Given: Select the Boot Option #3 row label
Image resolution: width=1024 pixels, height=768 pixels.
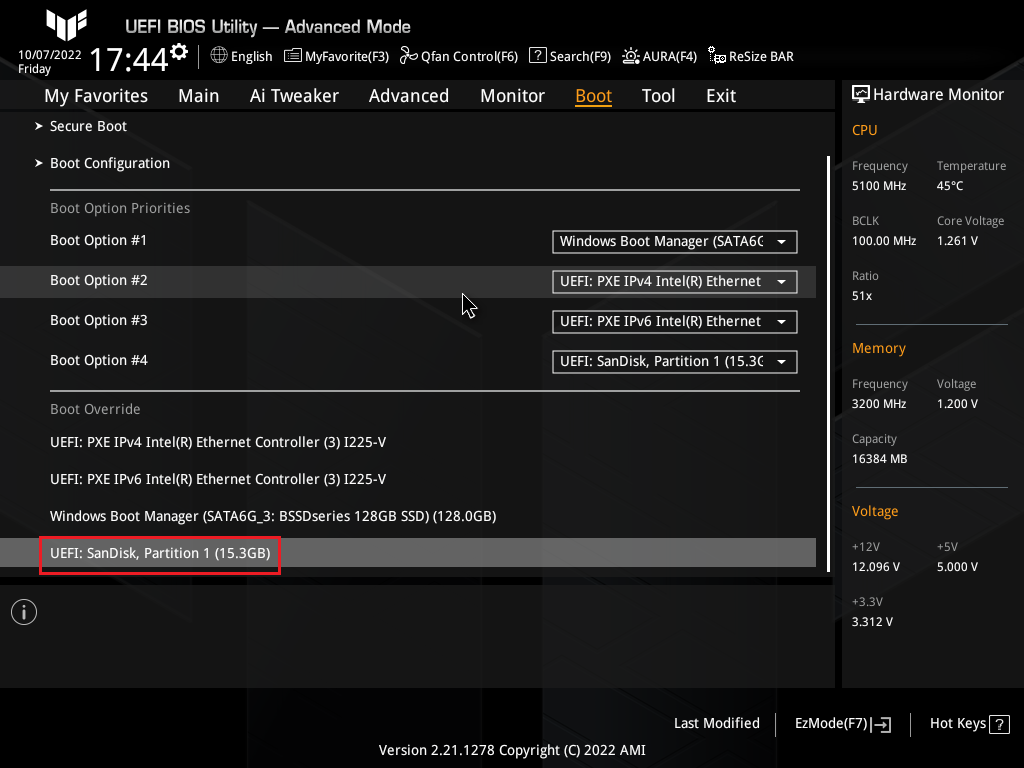Looking at the screenshot, I should pos(99,320).
